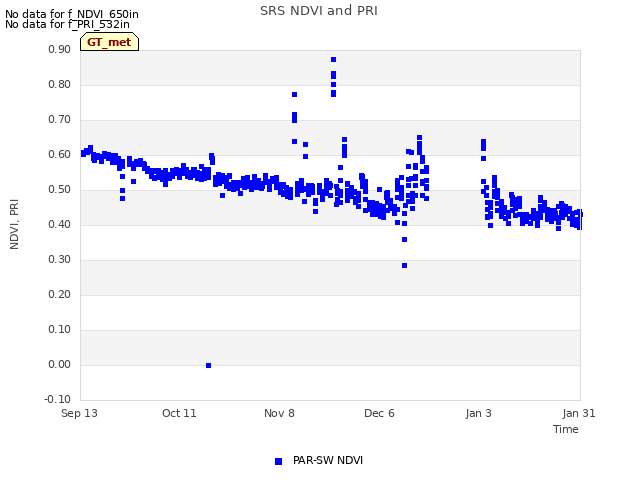
Task: Click the Dec 6 x-axis tick label
Action: pyautogui.click(x=379, y=413)
